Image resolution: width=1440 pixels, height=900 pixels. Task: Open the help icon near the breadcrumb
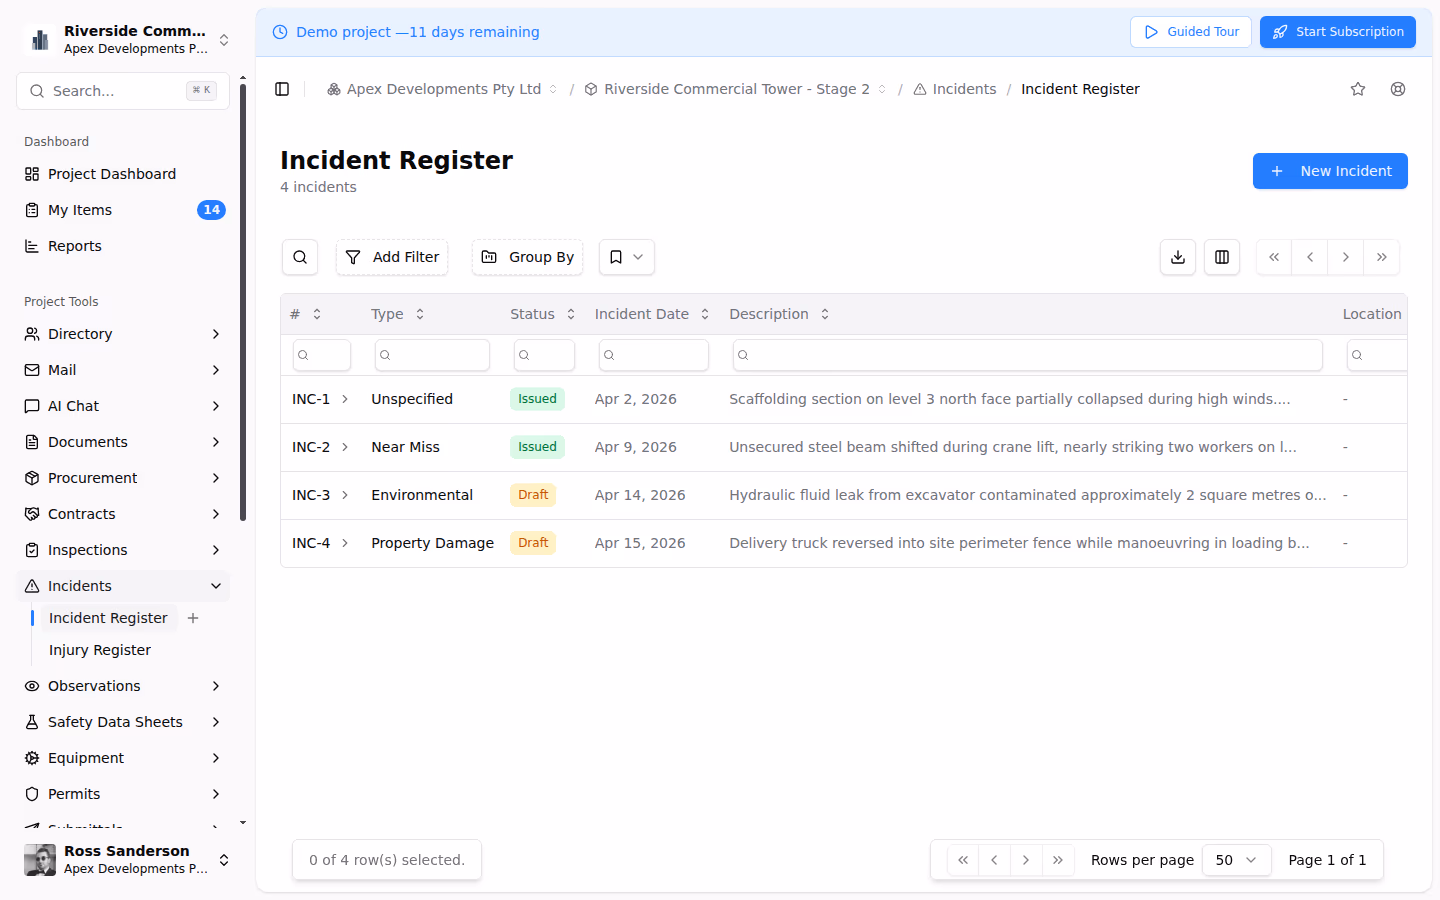[x=1397, y=88]
